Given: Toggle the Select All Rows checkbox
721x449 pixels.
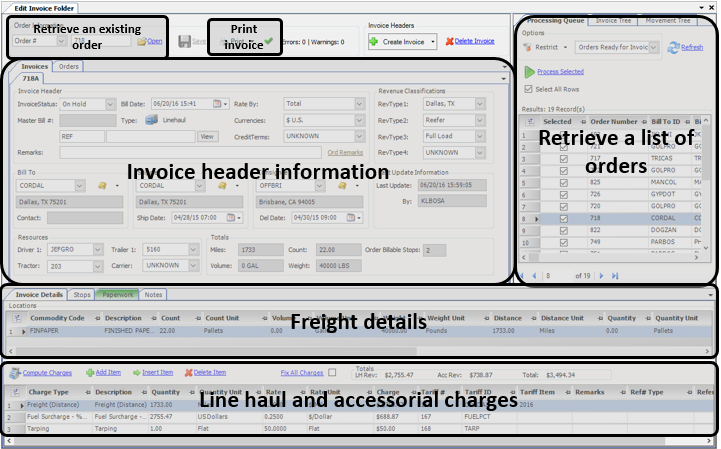Looking at the screenshot, I should pyautogui.click(x=528, y=89).
